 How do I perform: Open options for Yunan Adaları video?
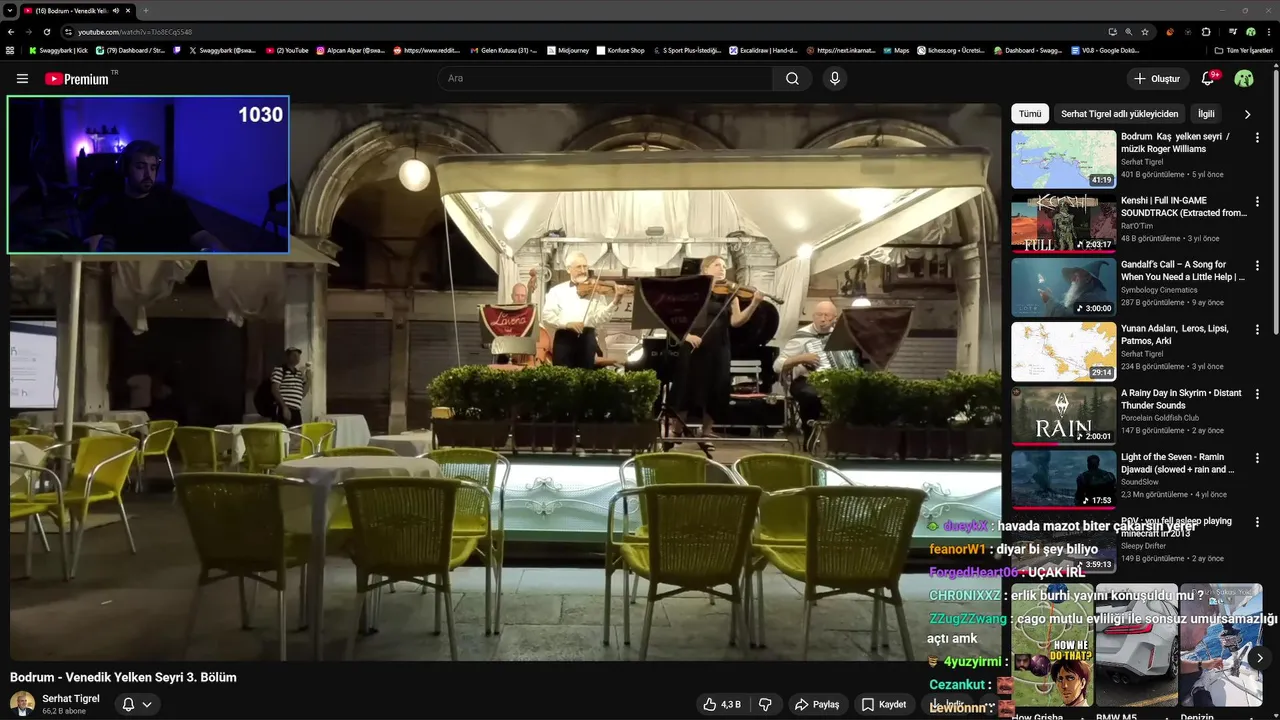[1258, 329]
